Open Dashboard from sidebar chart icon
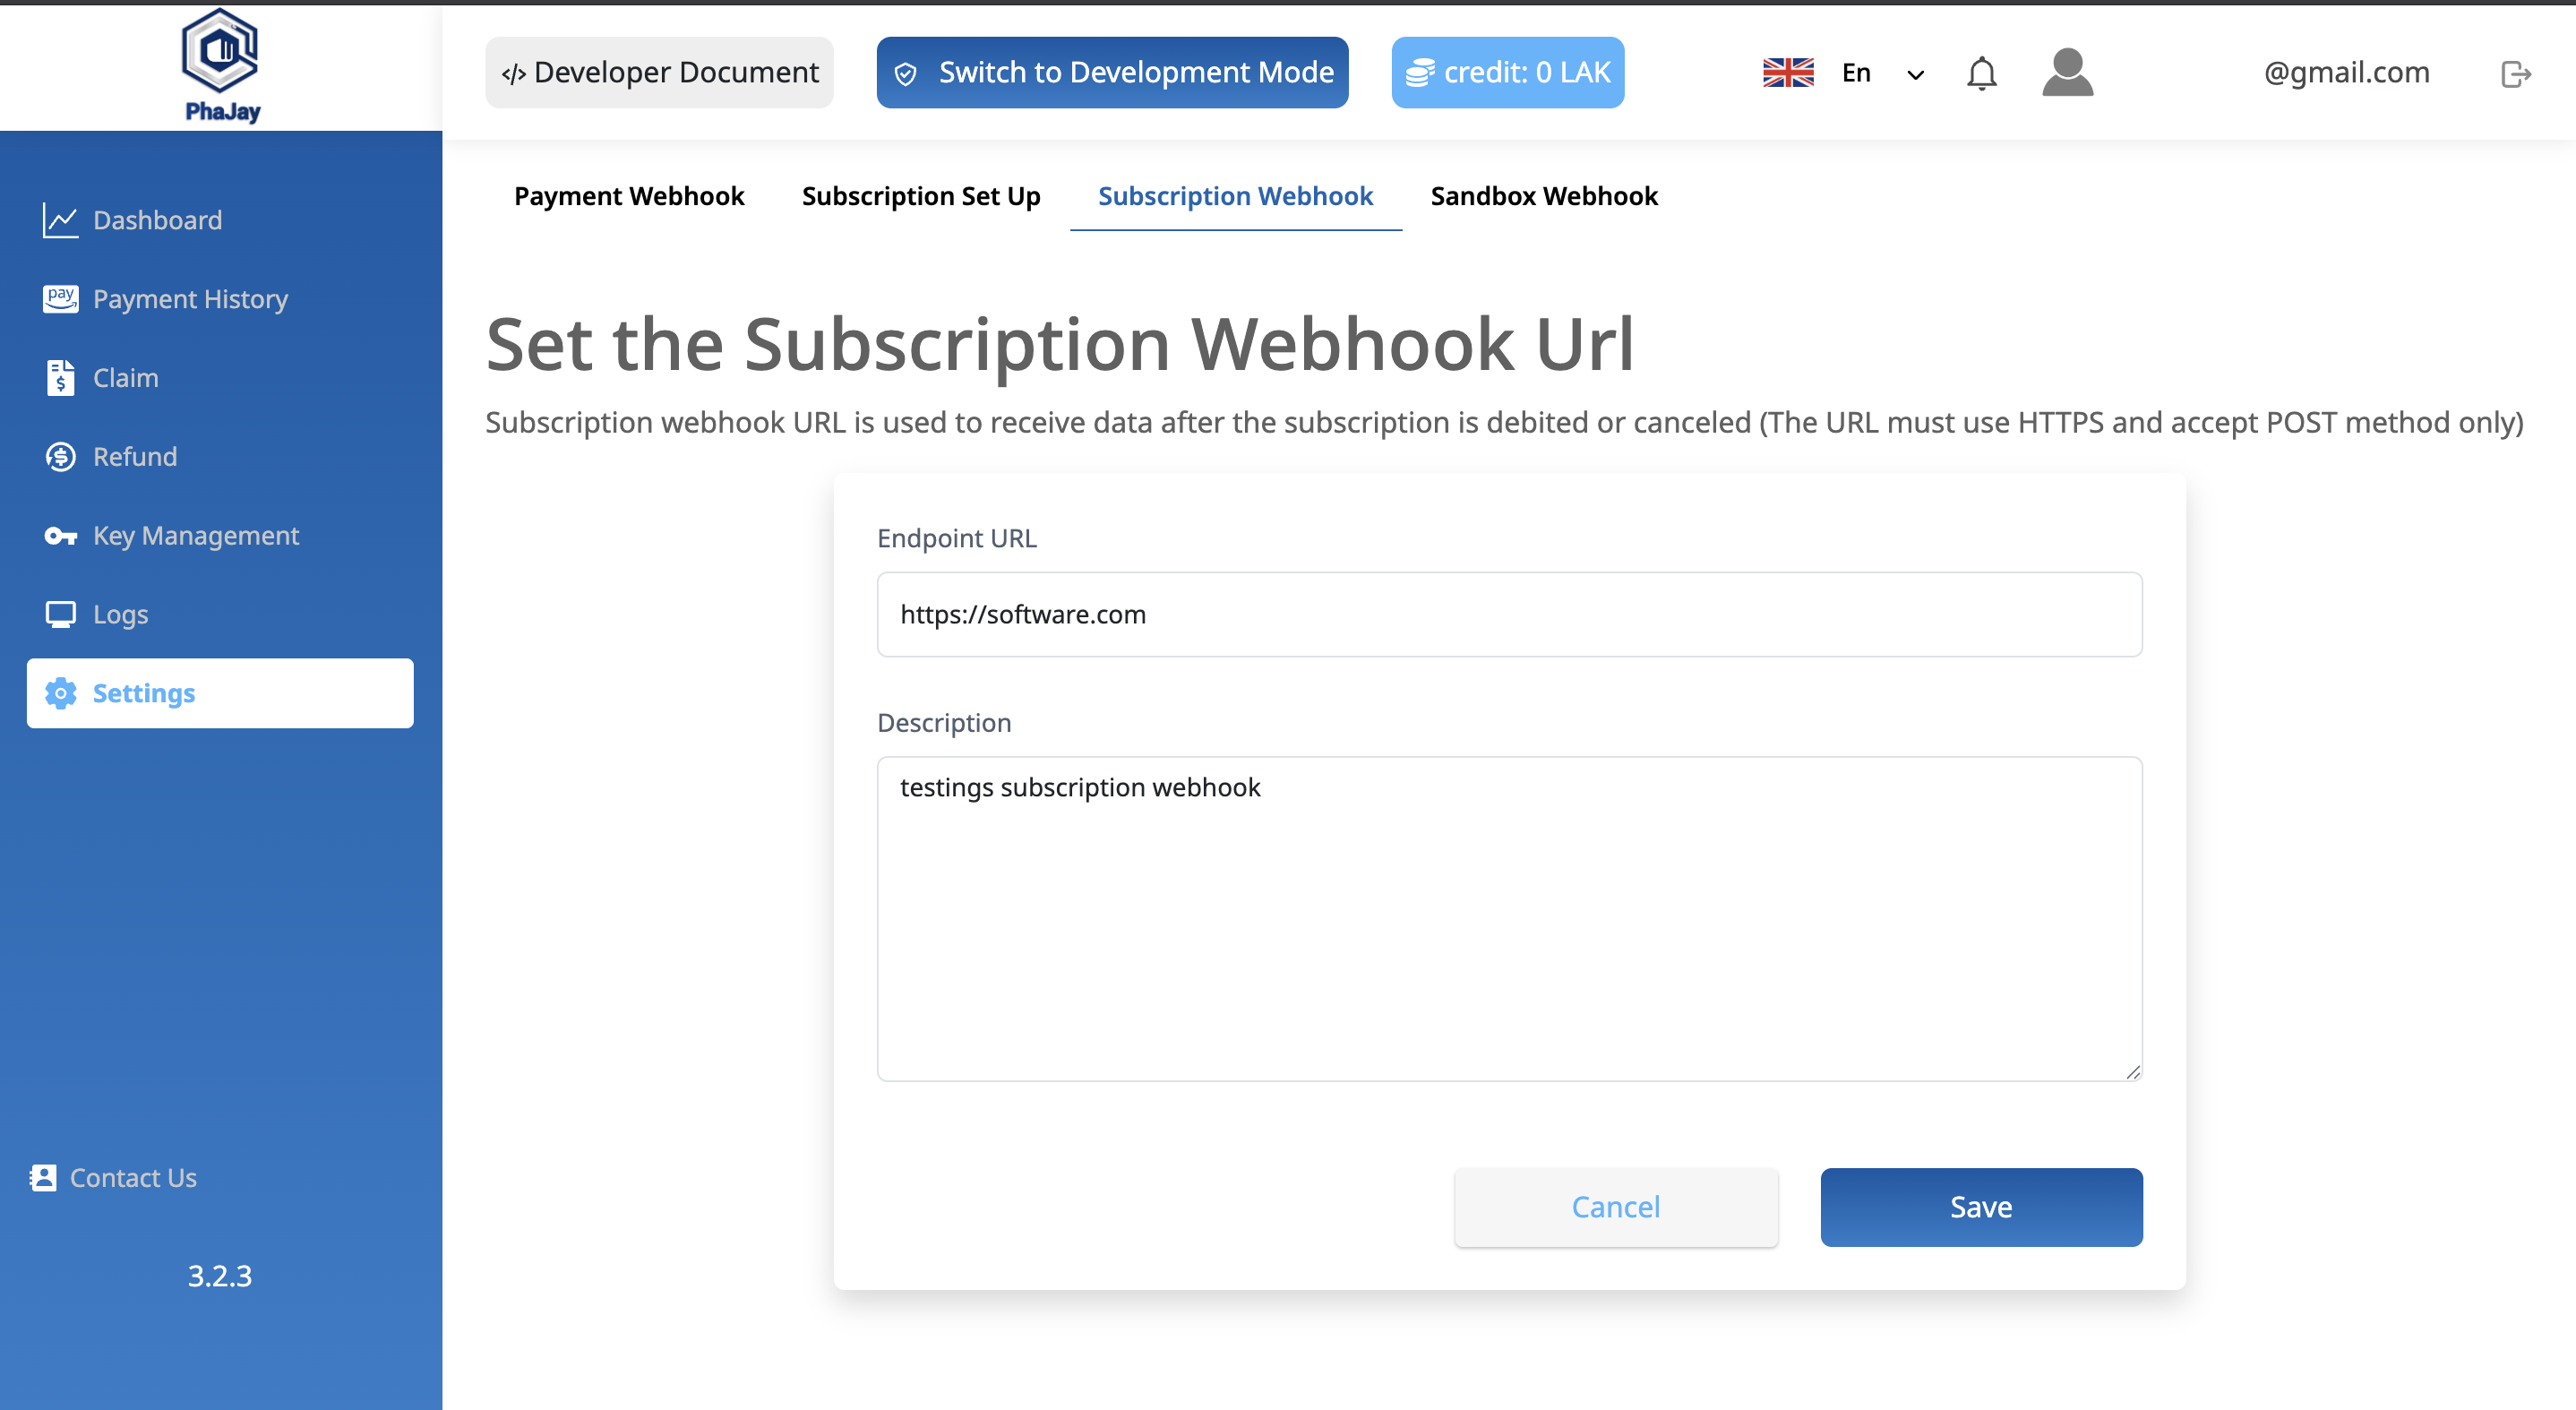Viewport: 2576px width, 1410px height. coord(61,220)
